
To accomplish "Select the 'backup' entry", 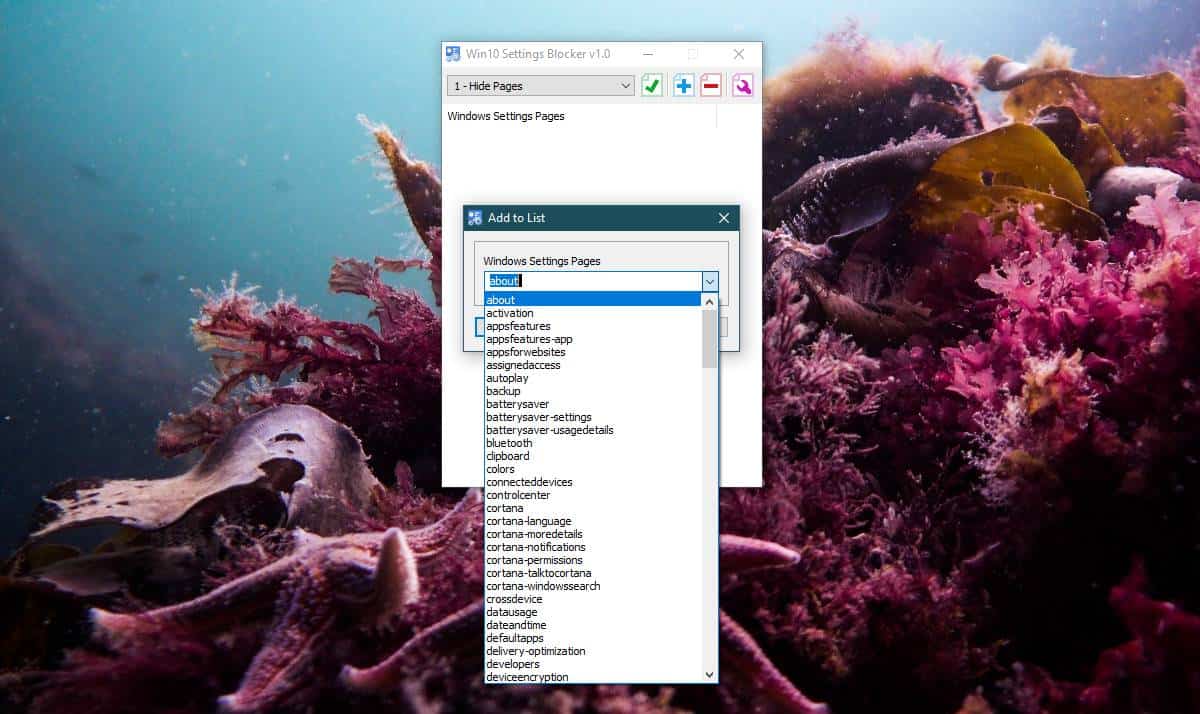I will pyautogui.click(x=593, y=391).
